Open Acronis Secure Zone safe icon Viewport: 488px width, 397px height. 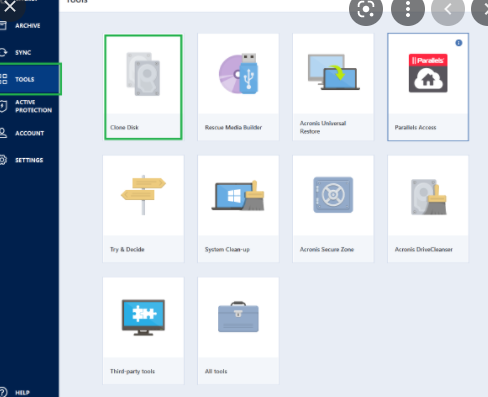coord(333,195)
